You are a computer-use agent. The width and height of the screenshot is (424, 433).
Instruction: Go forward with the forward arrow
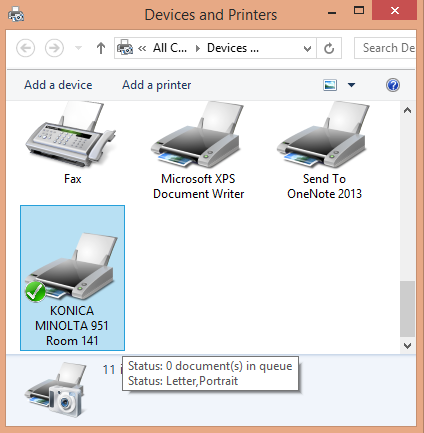(x=54, y=48)
